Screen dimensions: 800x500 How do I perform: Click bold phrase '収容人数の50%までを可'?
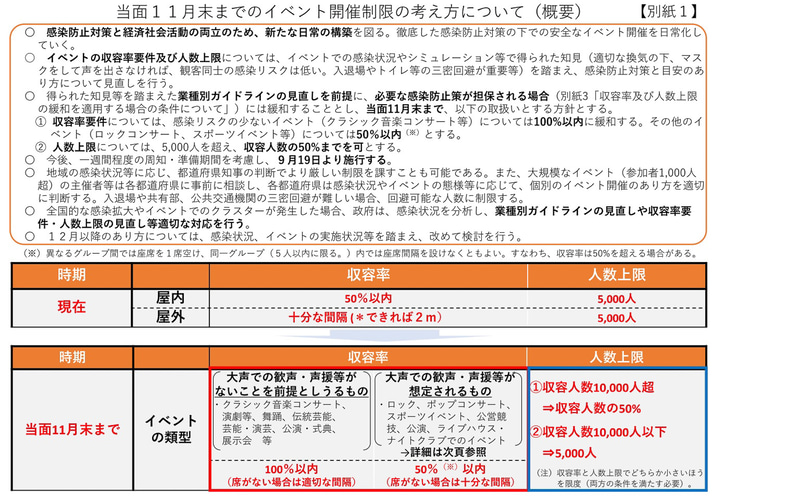point(305,147)
